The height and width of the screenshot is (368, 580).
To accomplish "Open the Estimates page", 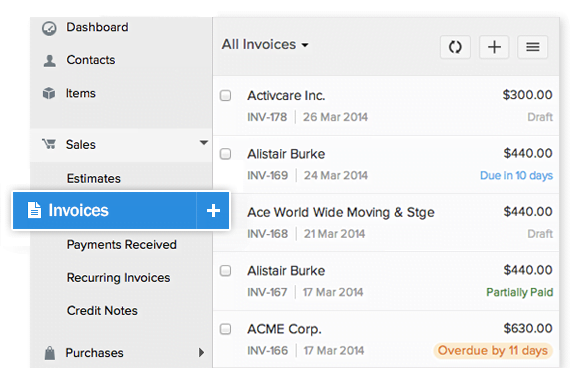I will (94, 179).
